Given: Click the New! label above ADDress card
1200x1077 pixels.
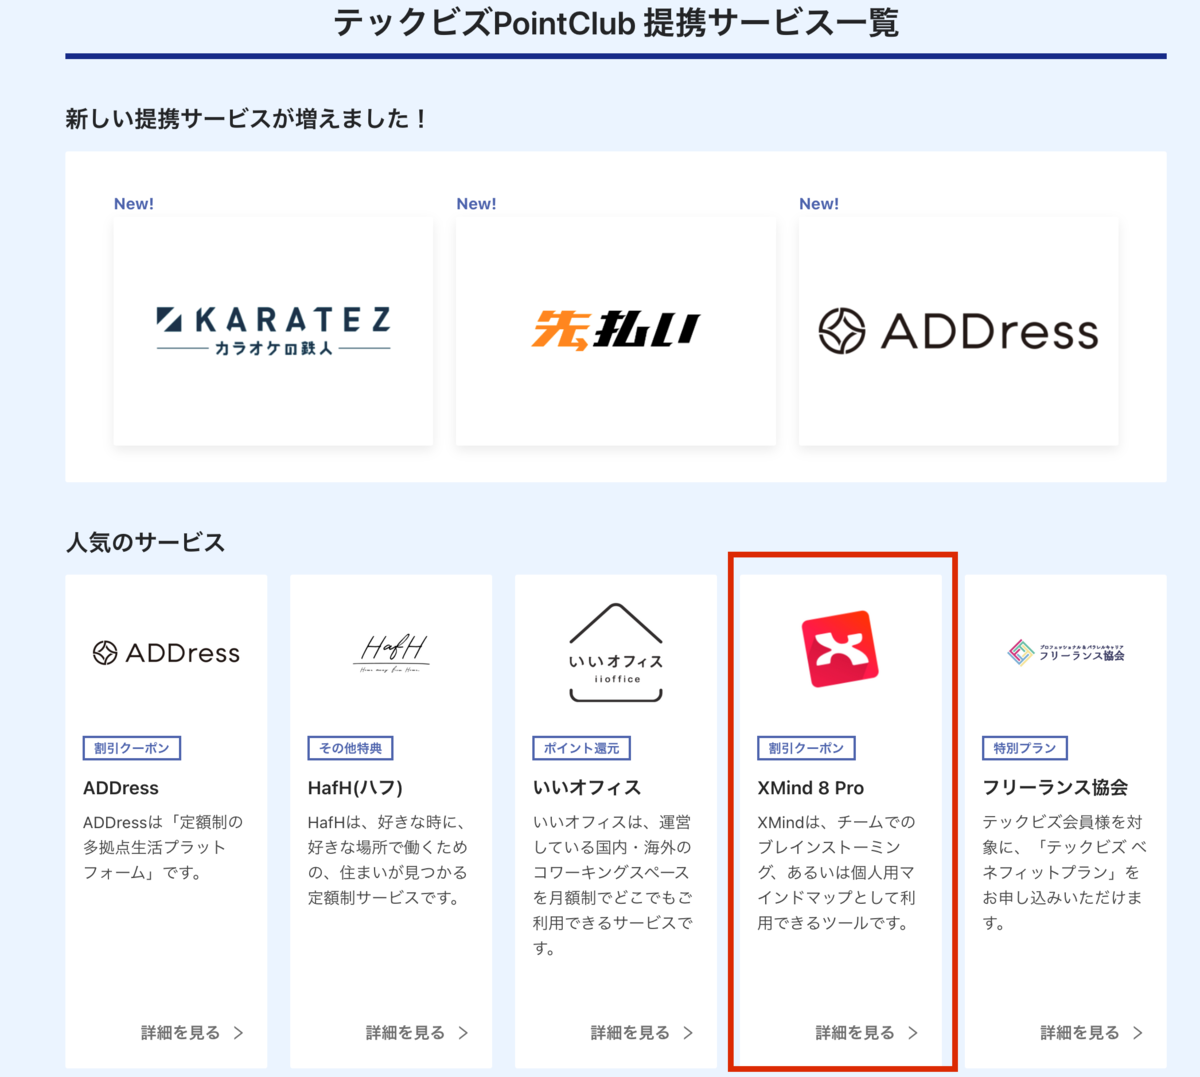Looking at the screenshot, I should point(819,204).
